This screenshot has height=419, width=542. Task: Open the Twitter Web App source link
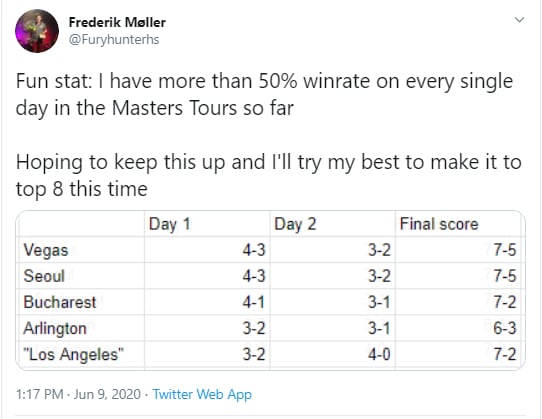point(202,394)
